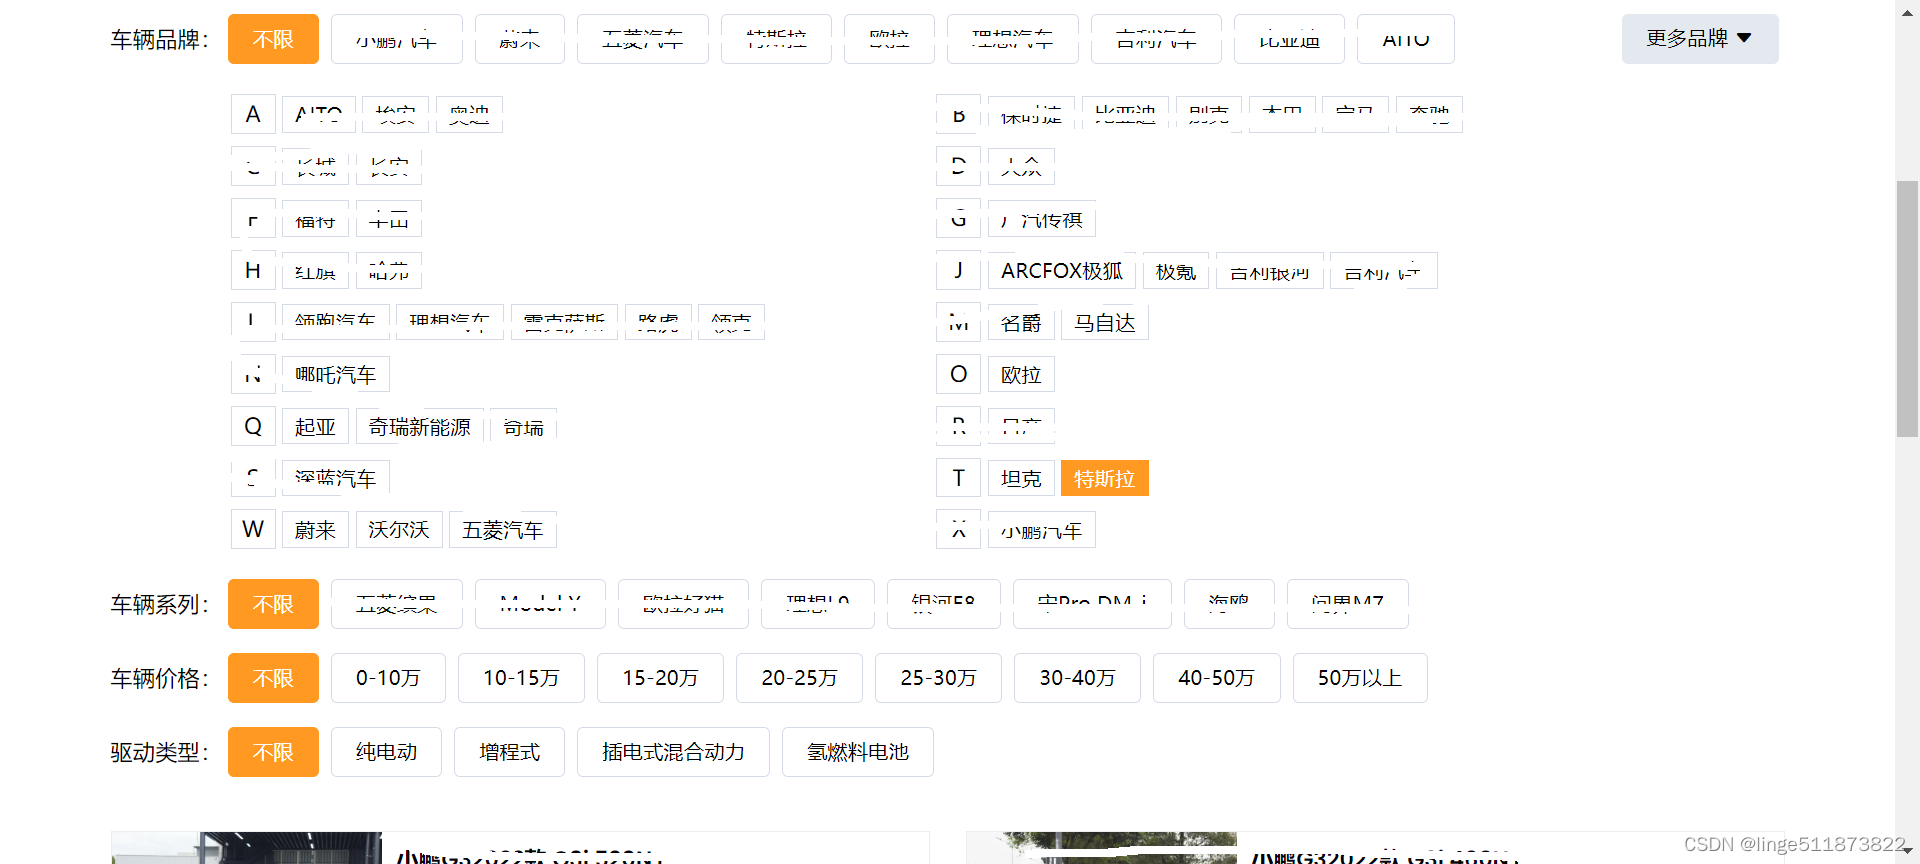Filter by price 50万以上

[x=1360, y=678]
